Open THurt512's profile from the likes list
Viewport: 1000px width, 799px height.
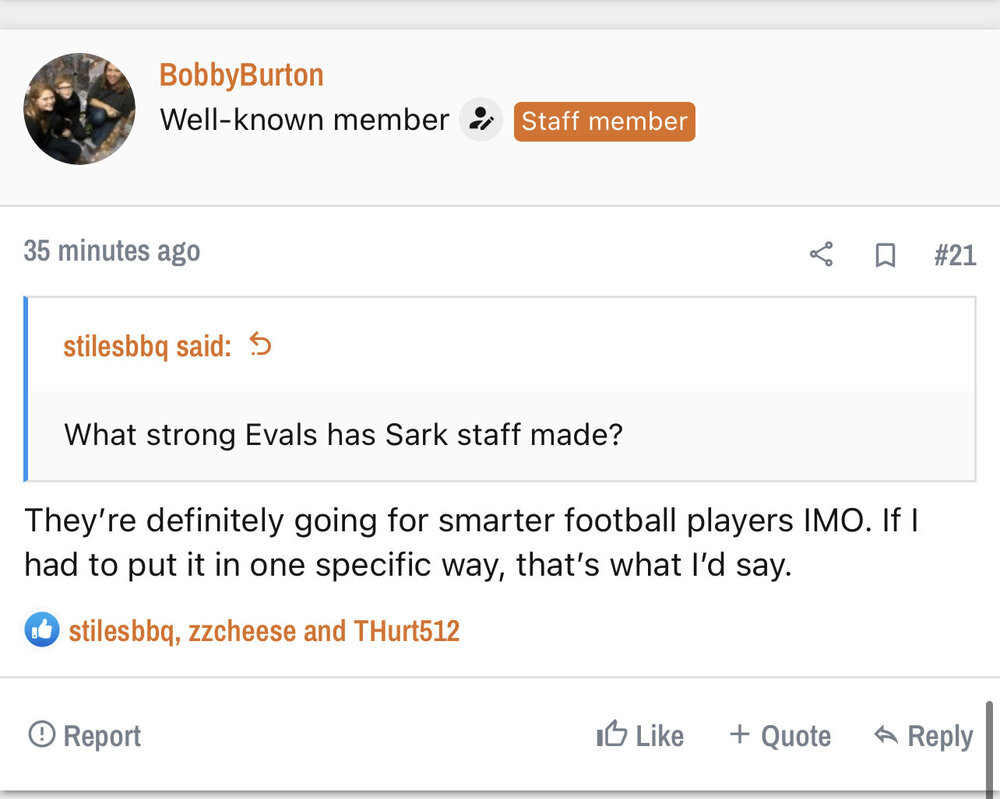pyautogui.click(x=406, y=631)
